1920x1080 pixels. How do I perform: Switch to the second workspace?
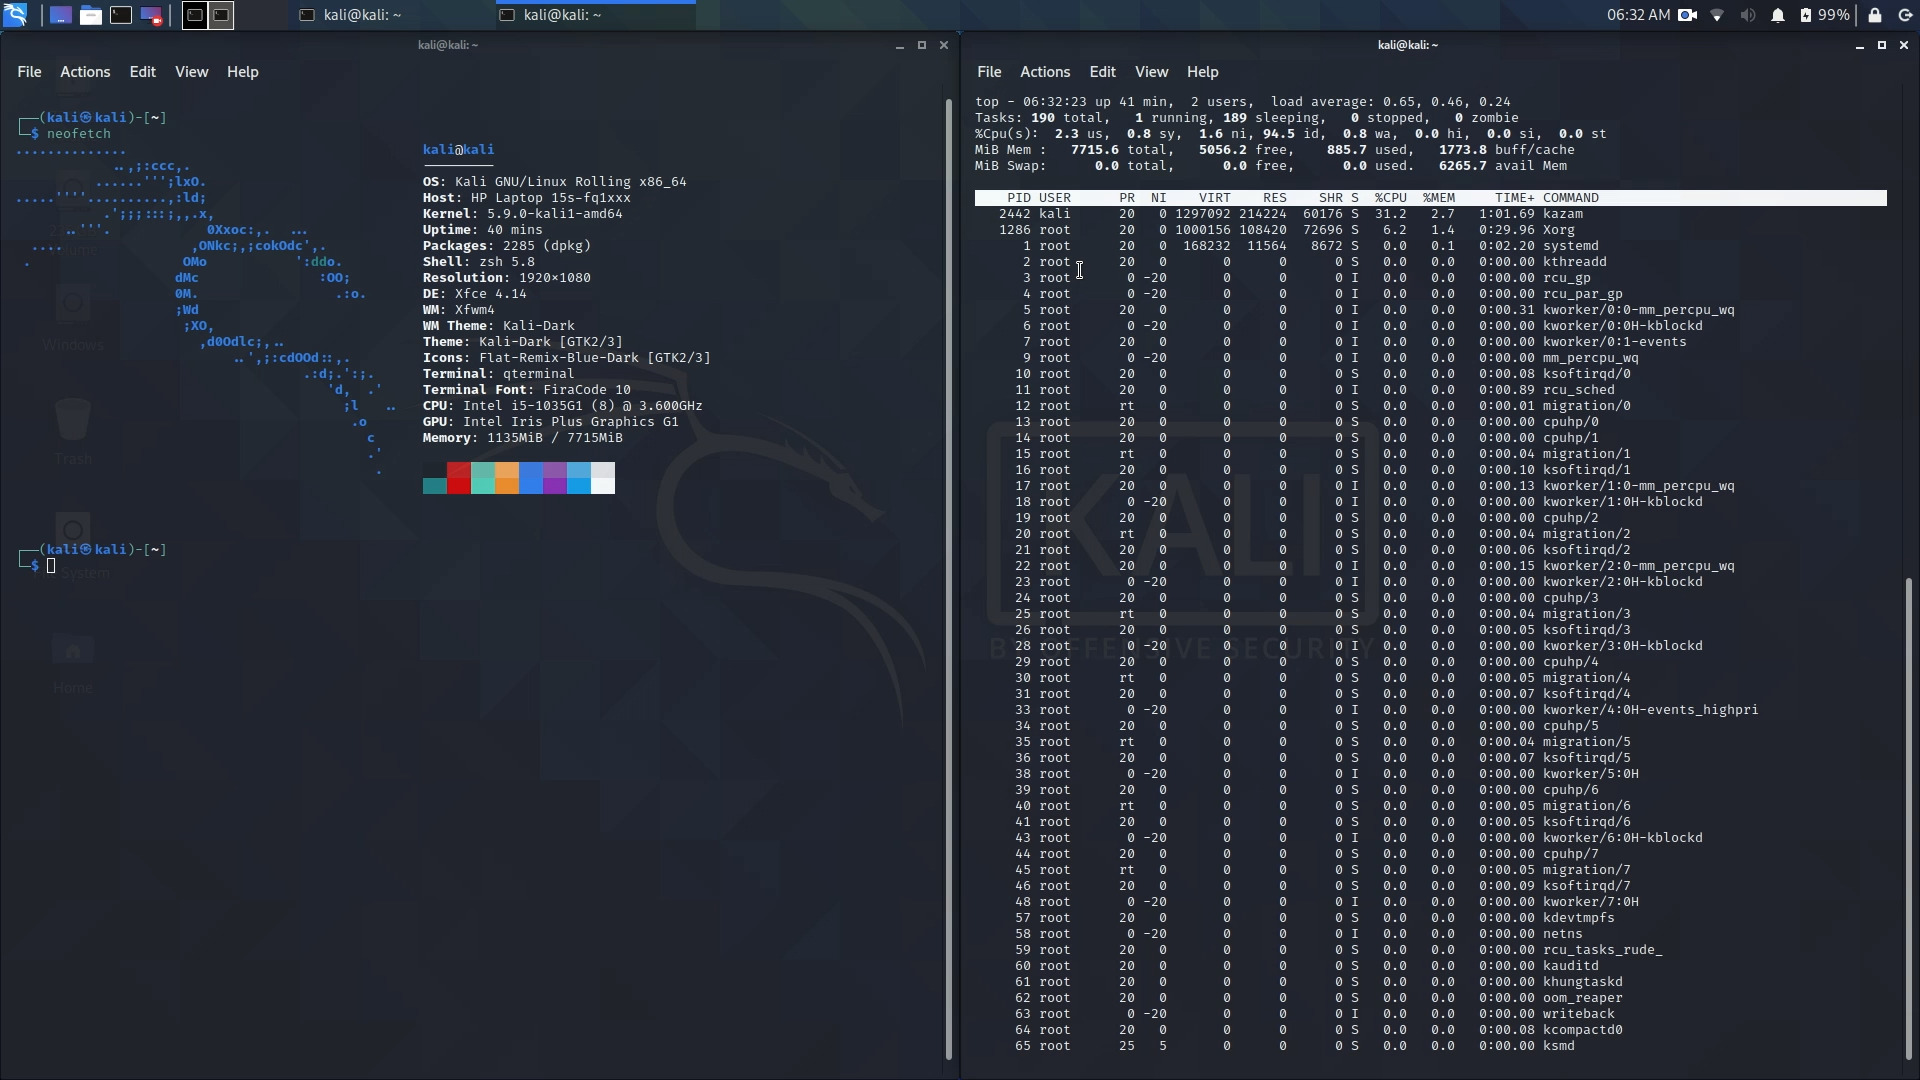(221, 15)
